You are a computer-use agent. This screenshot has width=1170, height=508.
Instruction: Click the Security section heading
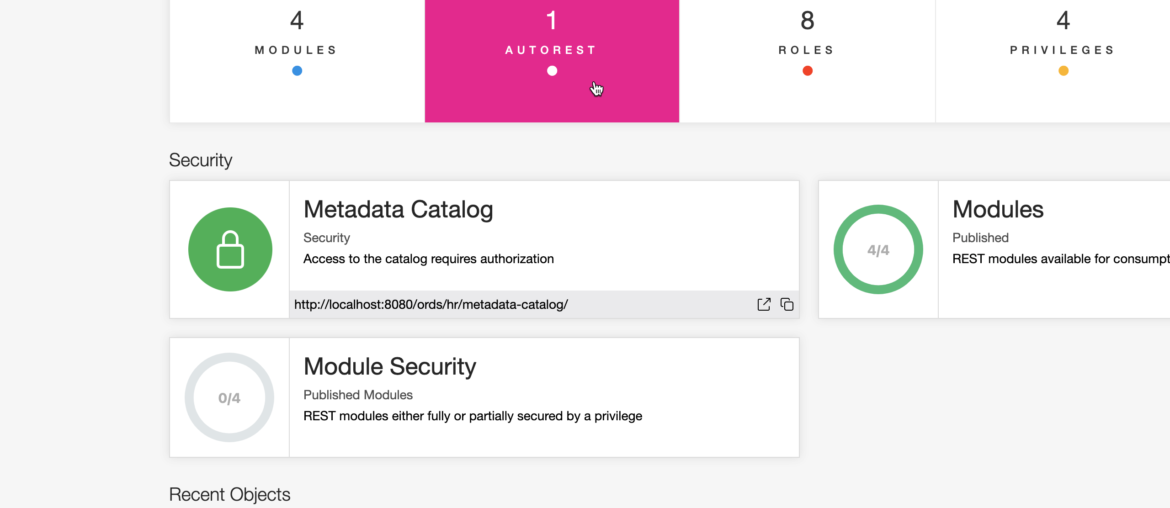point(201,160)
